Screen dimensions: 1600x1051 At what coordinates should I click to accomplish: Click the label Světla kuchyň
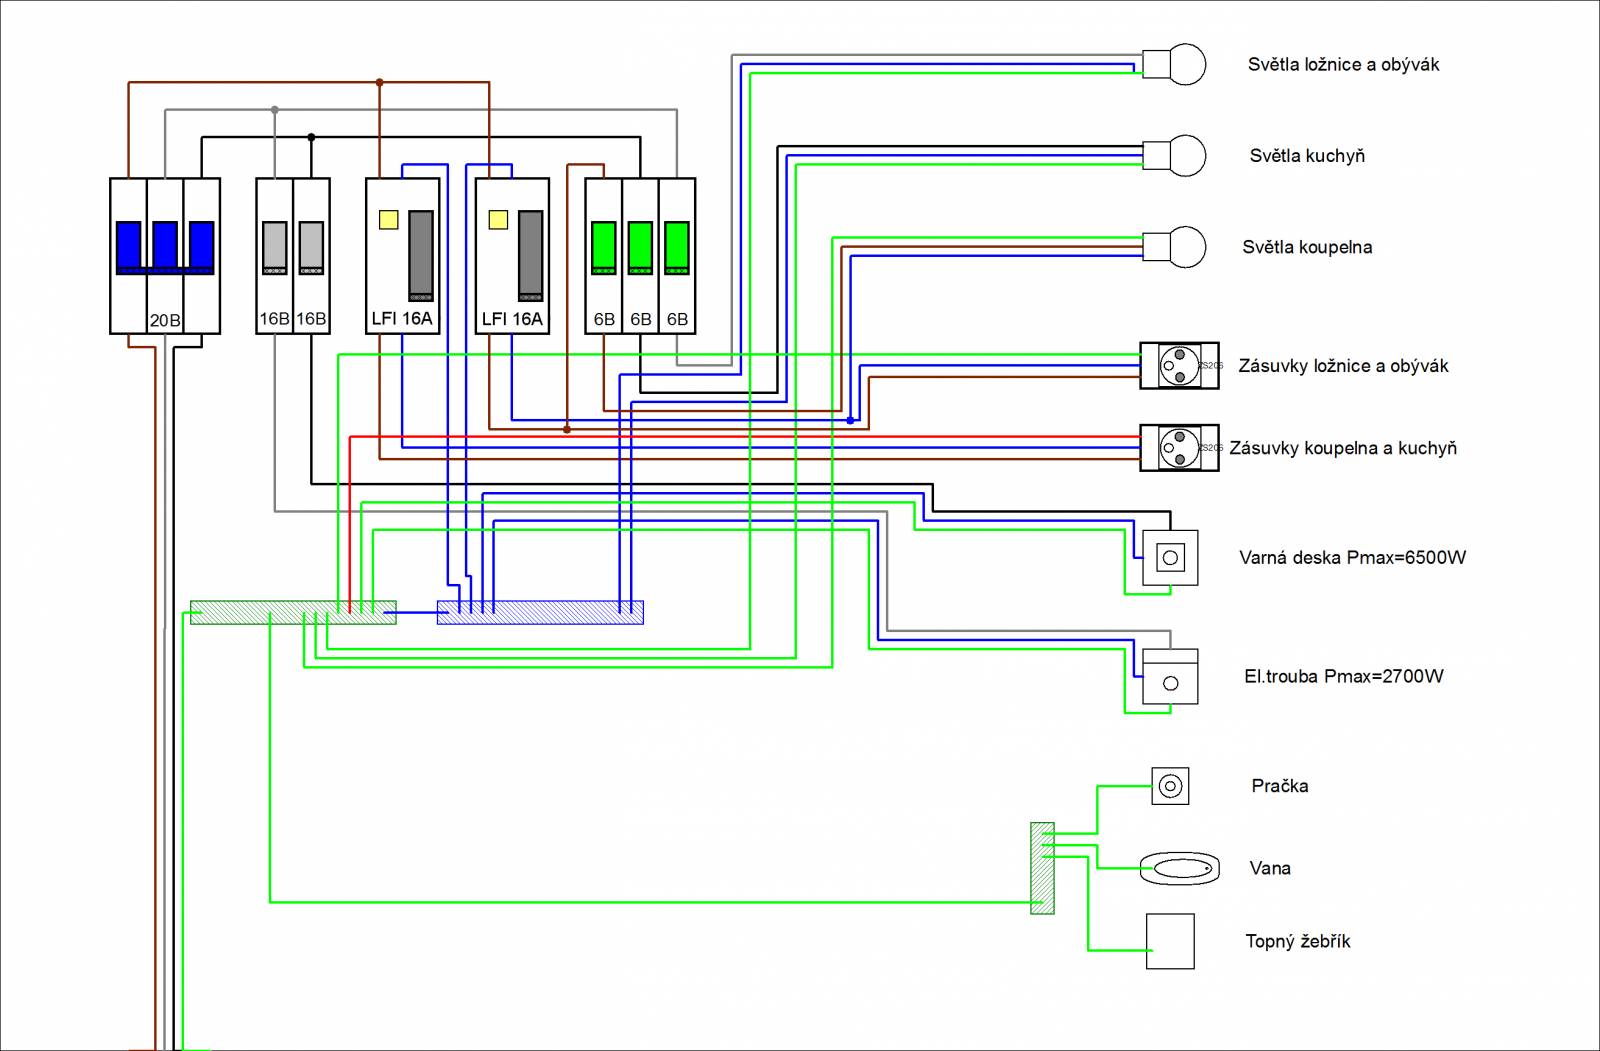click(x=1307, y=156)
